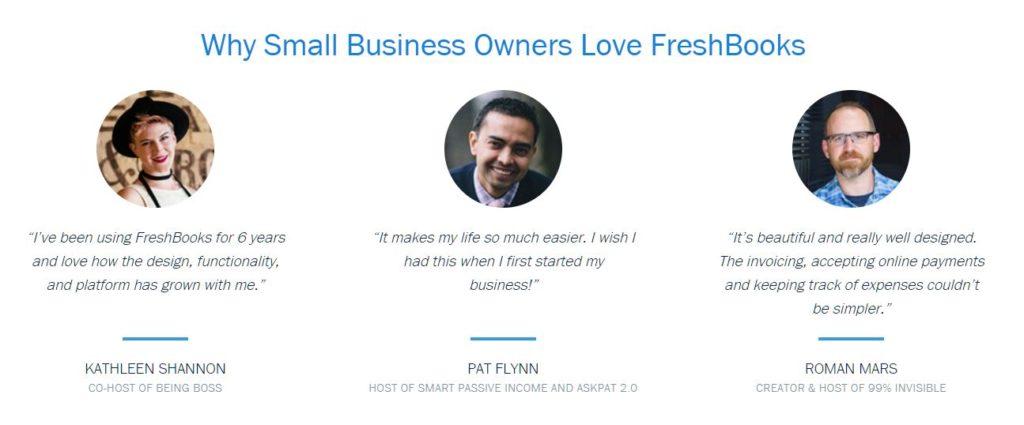Click Roman Mars's round profile photo
This screenshot has width=1024, height=425.
(851, 148)
